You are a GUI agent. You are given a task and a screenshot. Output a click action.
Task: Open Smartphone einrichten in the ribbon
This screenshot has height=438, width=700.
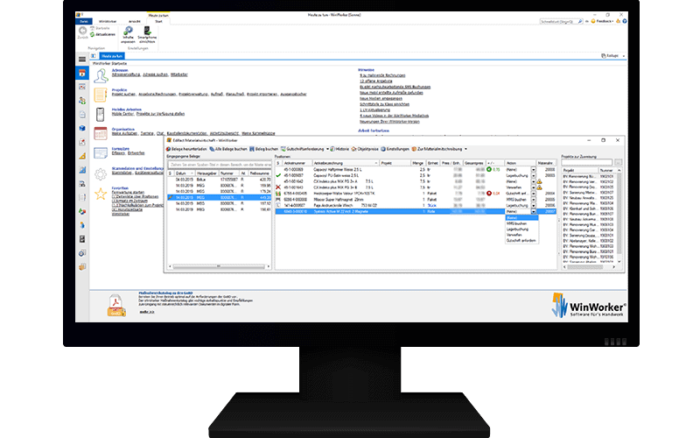click(147, 34)
